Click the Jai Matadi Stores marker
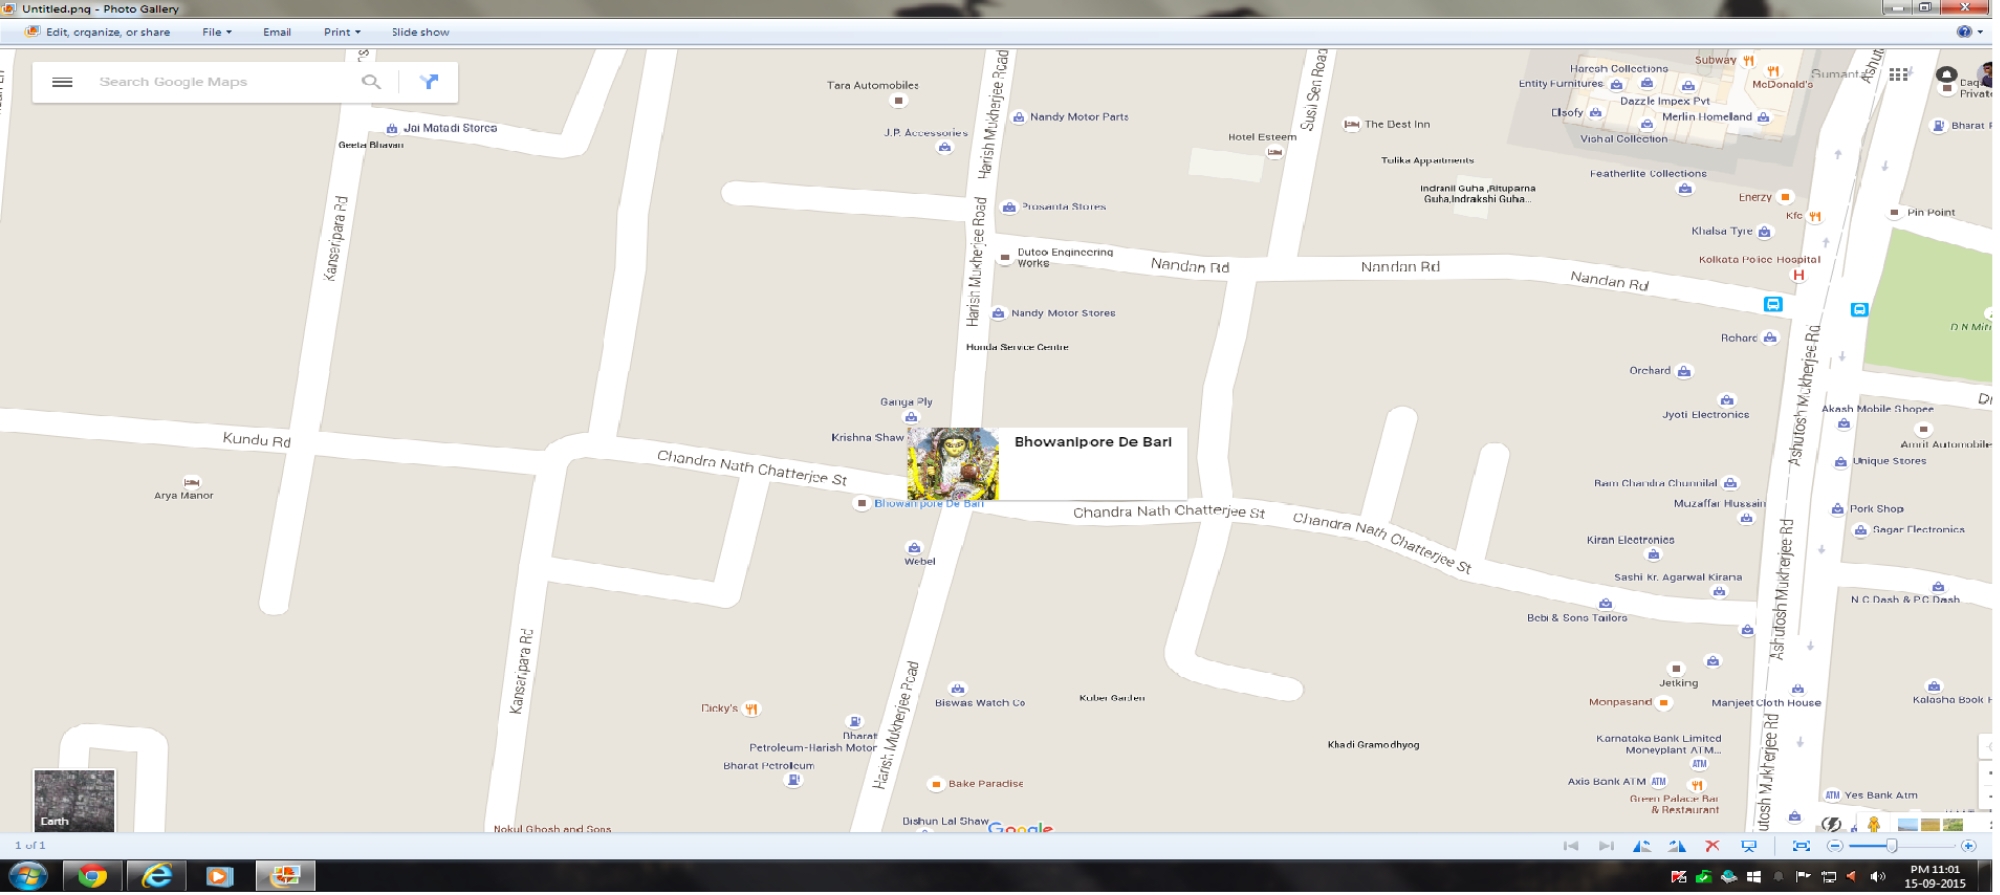 [392, 129]
